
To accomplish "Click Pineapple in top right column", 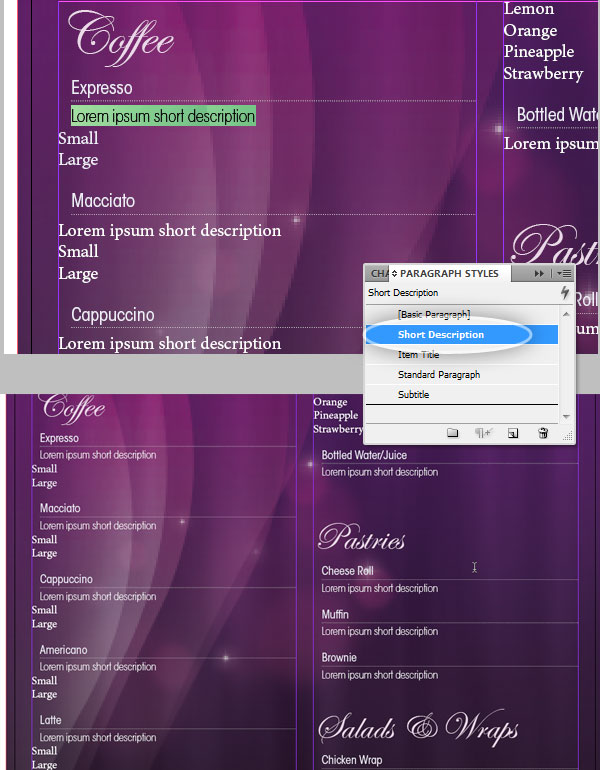I will [x=539, y=52].
